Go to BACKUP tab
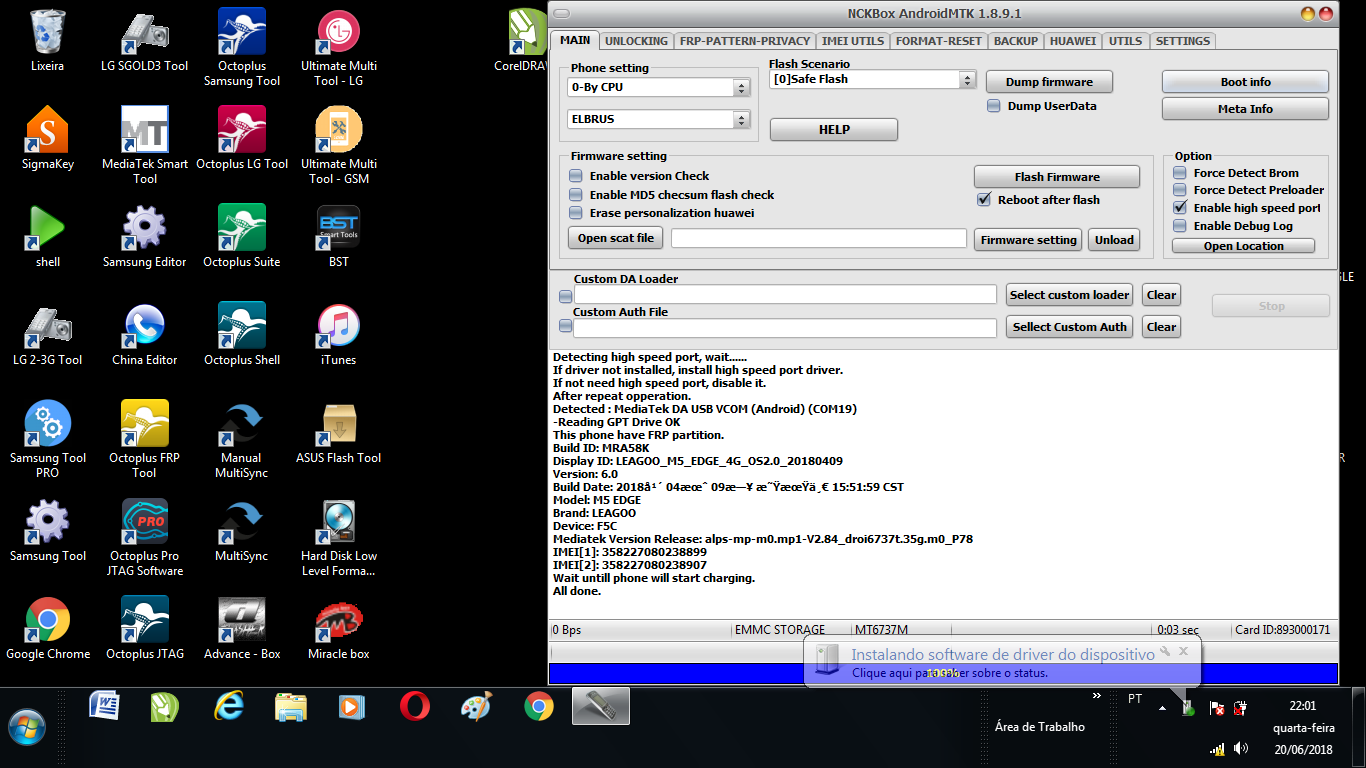Viewport: 1366px width, 768px height. (1016, 41)
